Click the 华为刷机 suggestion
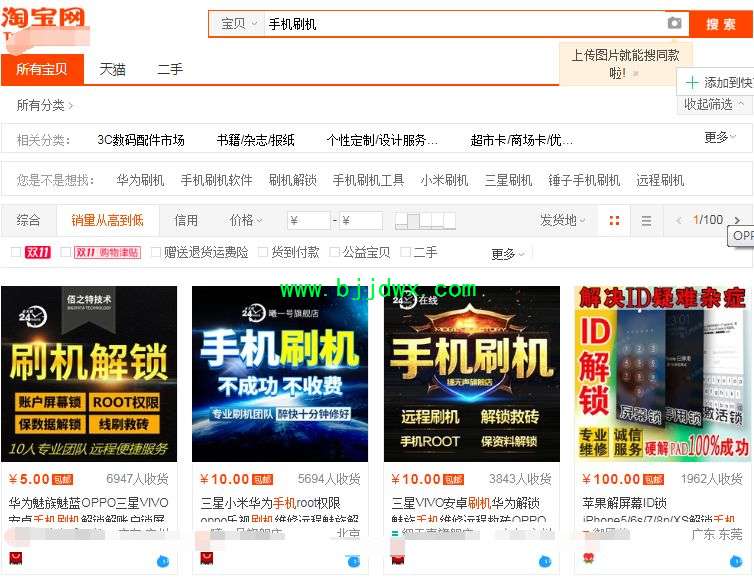 coord(140,180)
